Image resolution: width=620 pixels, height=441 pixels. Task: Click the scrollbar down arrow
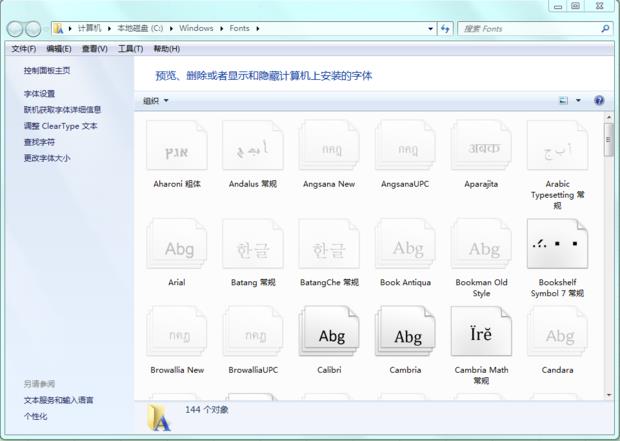pyautogui.click(x=609, y=395)
